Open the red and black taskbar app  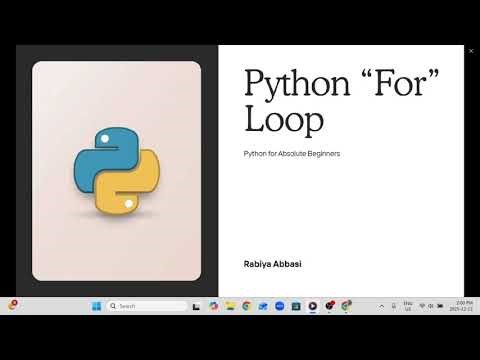pyautogui.click(x=329, y=305)
